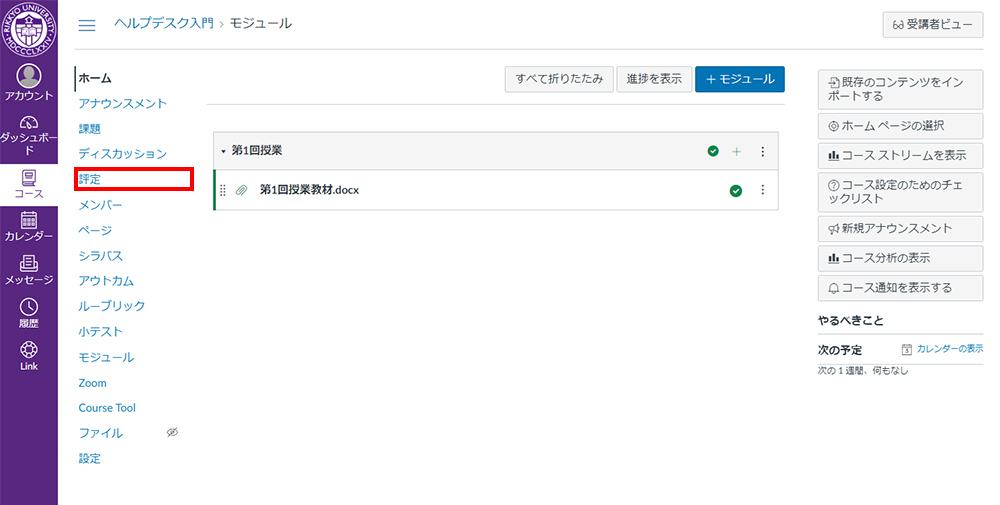Click the 受講者ビュー button
The height and width of the screenshot is (505, 1000).
(x=925, y=25)
